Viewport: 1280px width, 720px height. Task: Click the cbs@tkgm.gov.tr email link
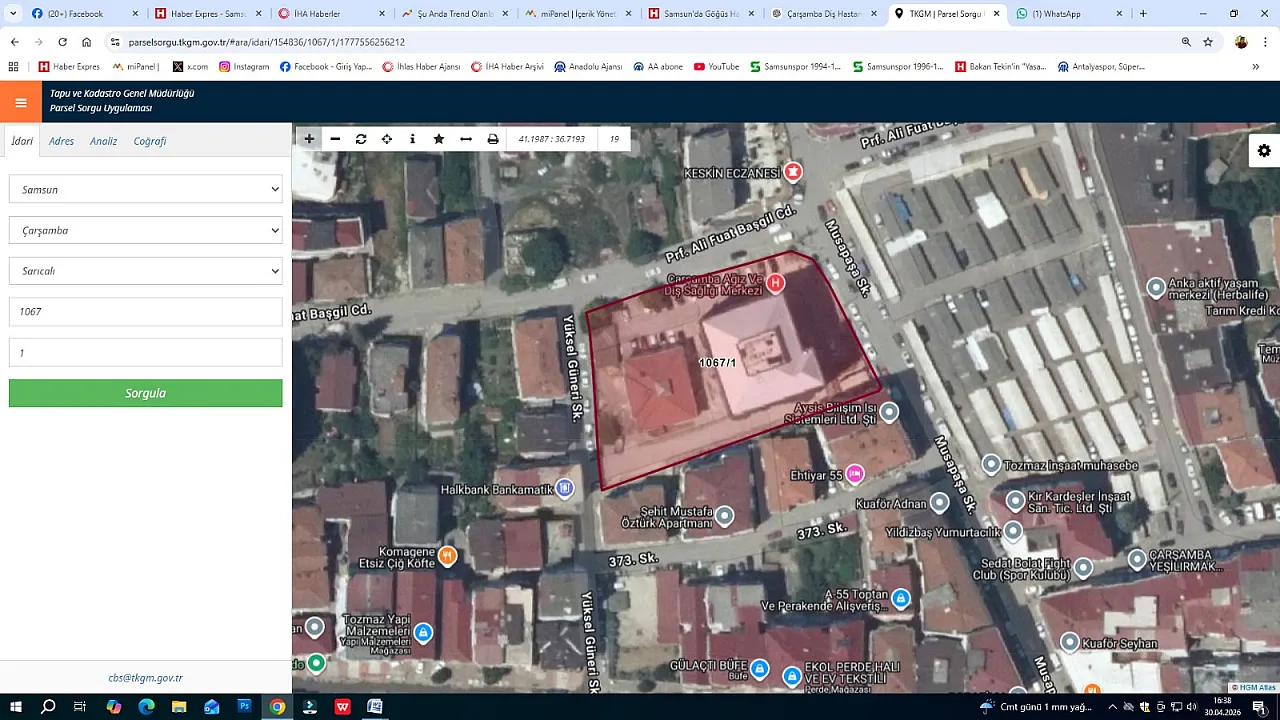pyautogui.click(x=146, y=678)
